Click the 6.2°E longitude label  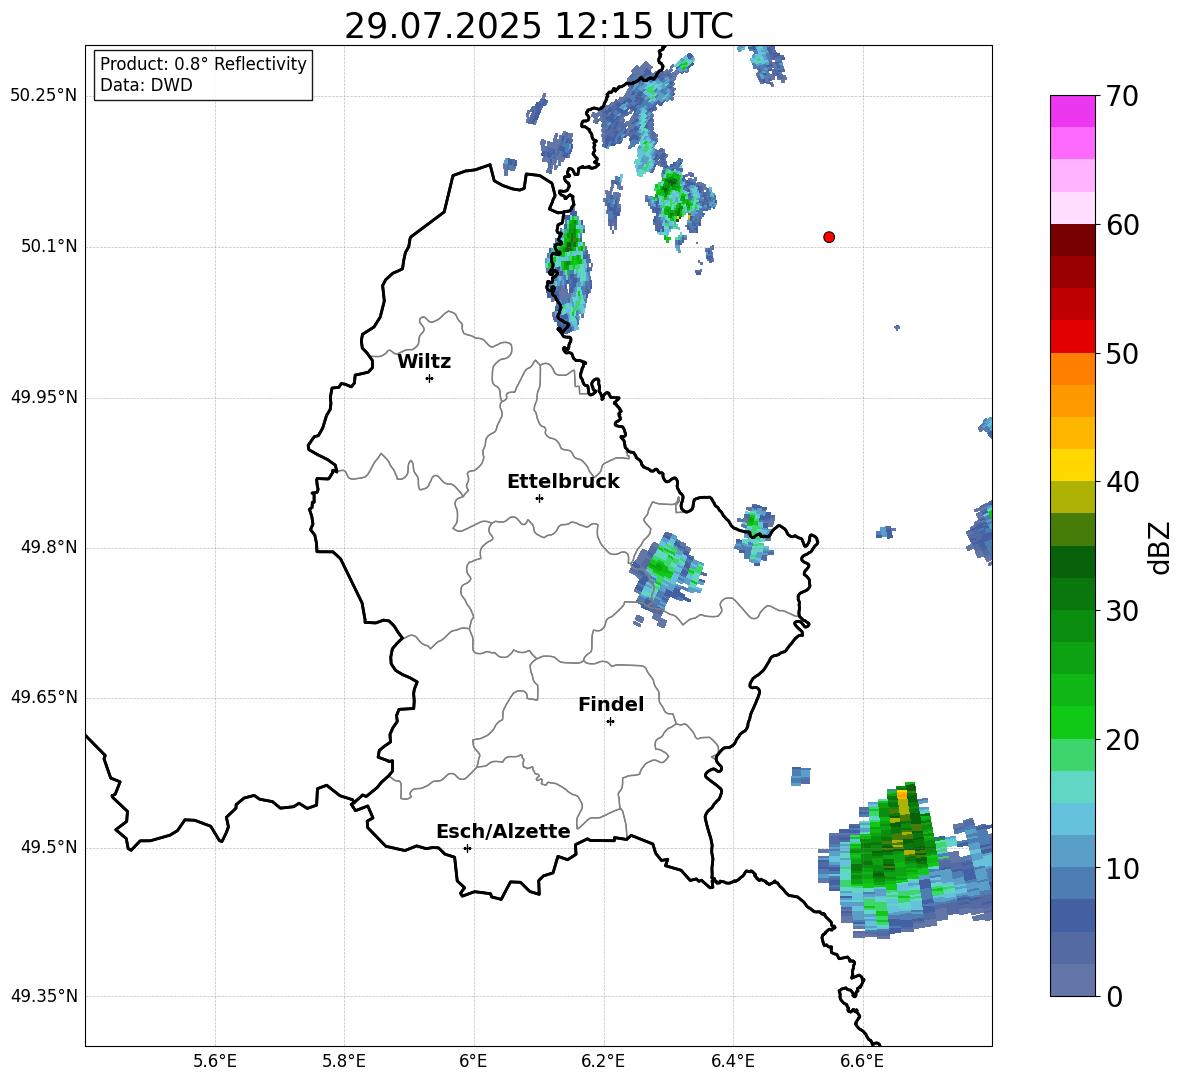603,1061
